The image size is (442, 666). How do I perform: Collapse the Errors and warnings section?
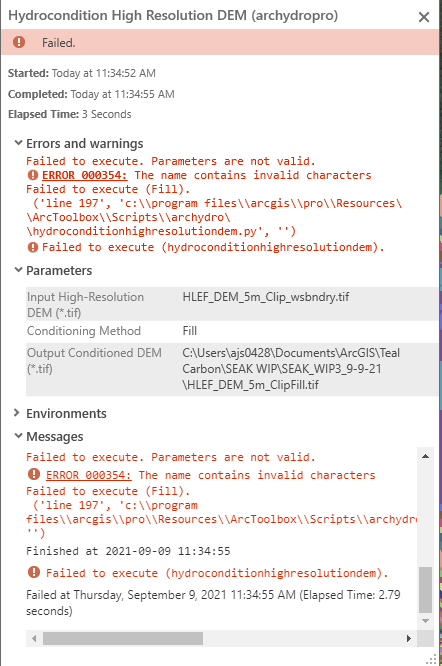point(18,143)
